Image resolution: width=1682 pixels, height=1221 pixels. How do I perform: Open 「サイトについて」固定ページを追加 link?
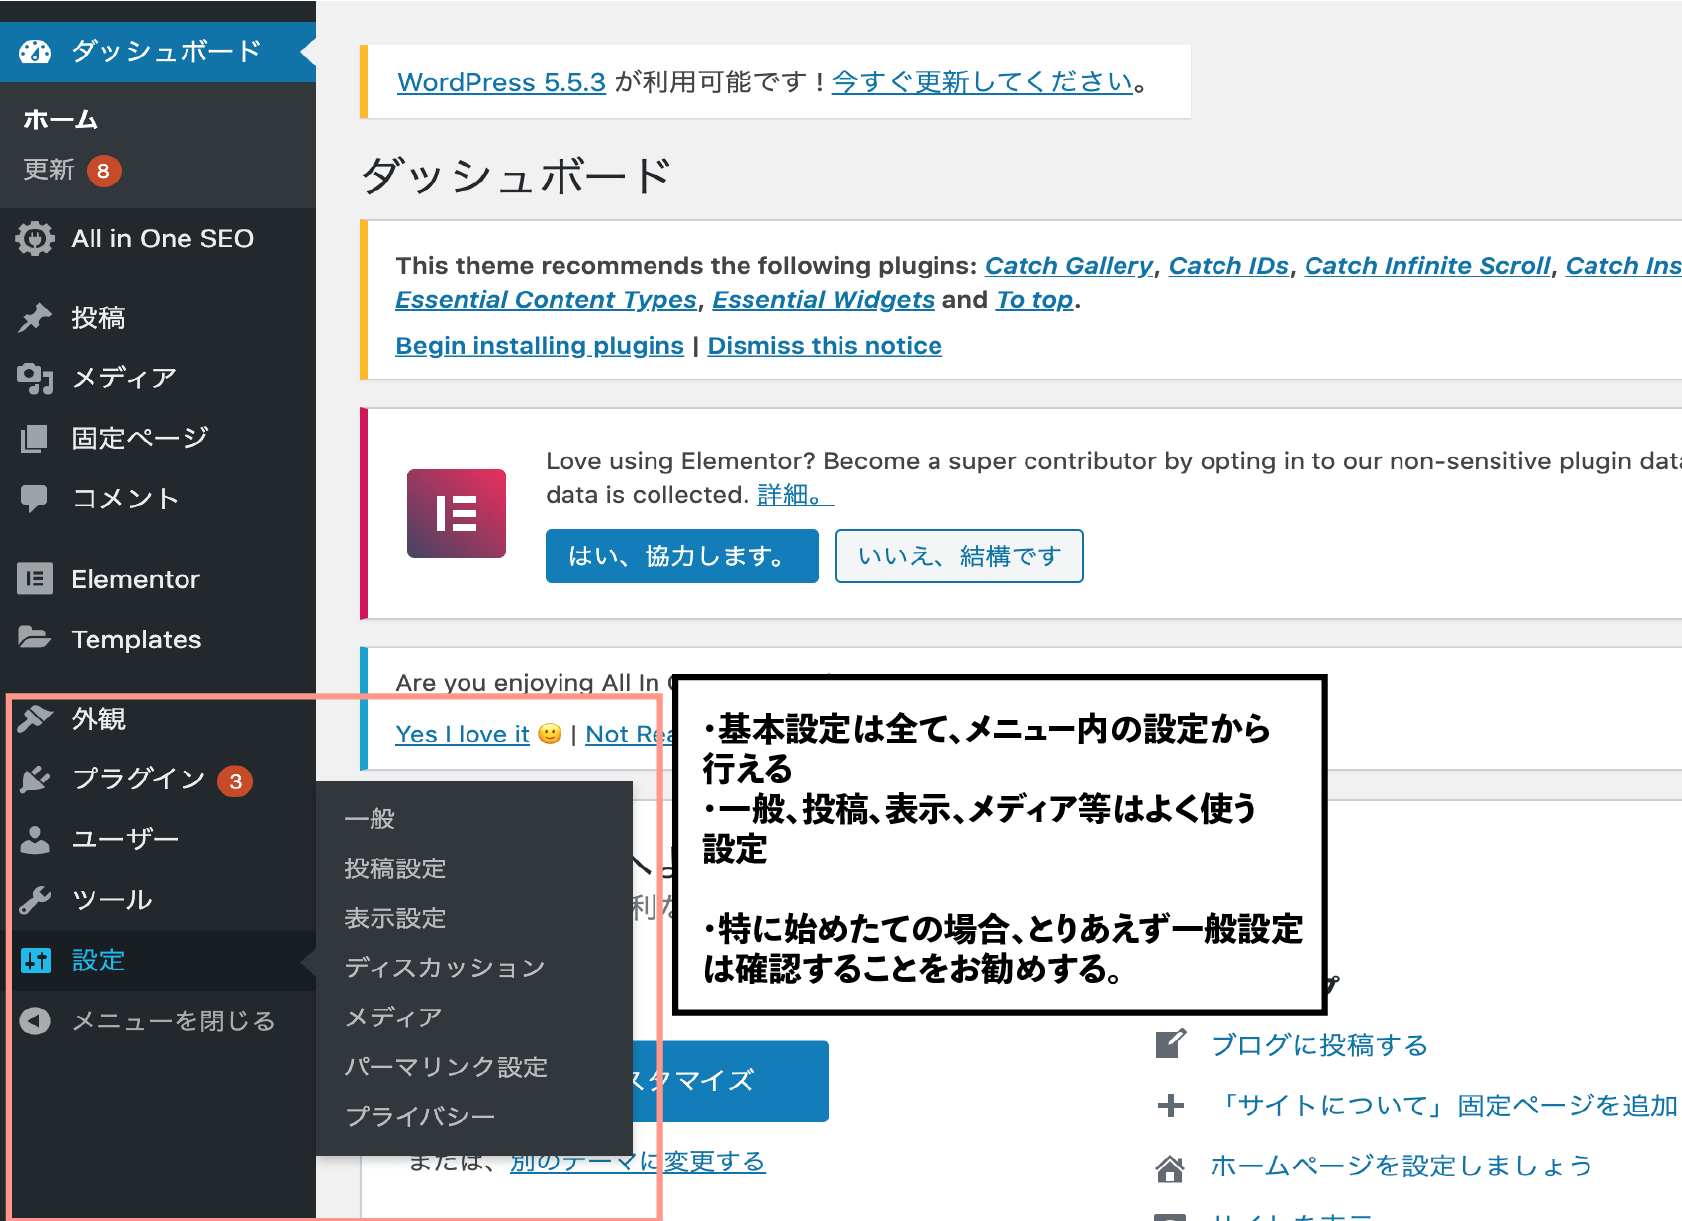(x=1444, y=1105)
